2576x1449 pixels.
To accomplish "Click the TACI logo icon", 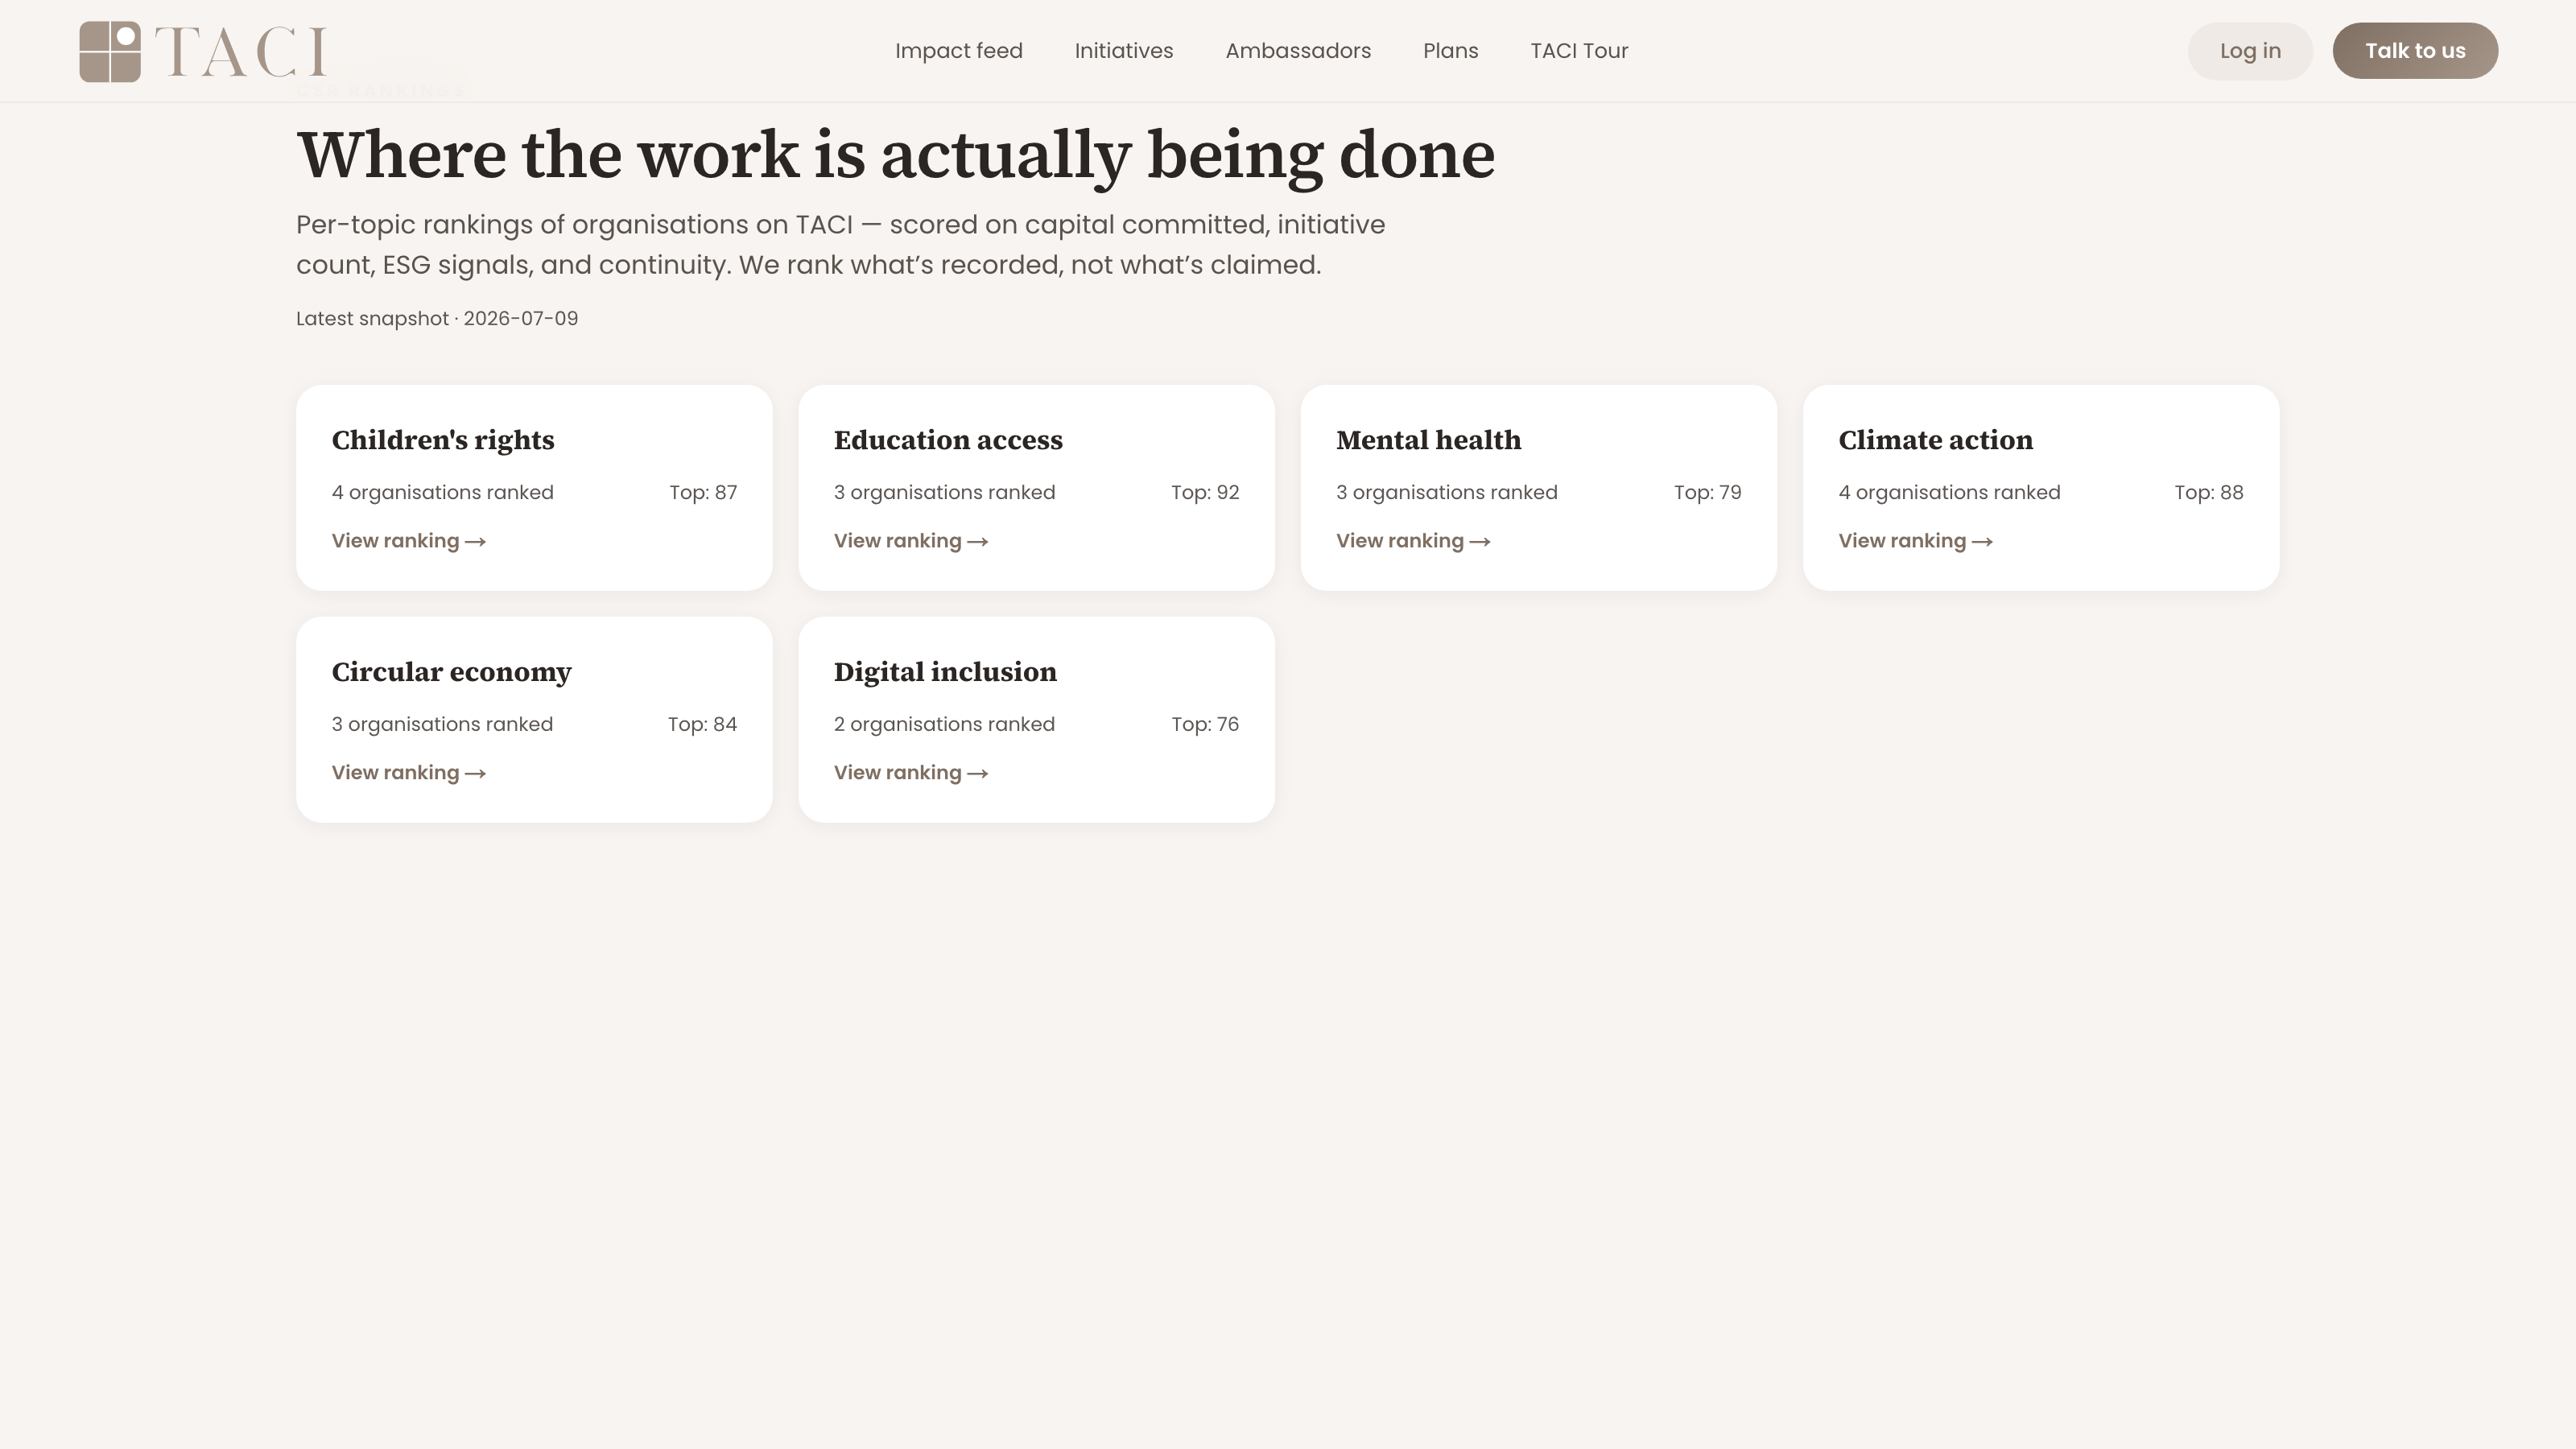I will 110,51.
